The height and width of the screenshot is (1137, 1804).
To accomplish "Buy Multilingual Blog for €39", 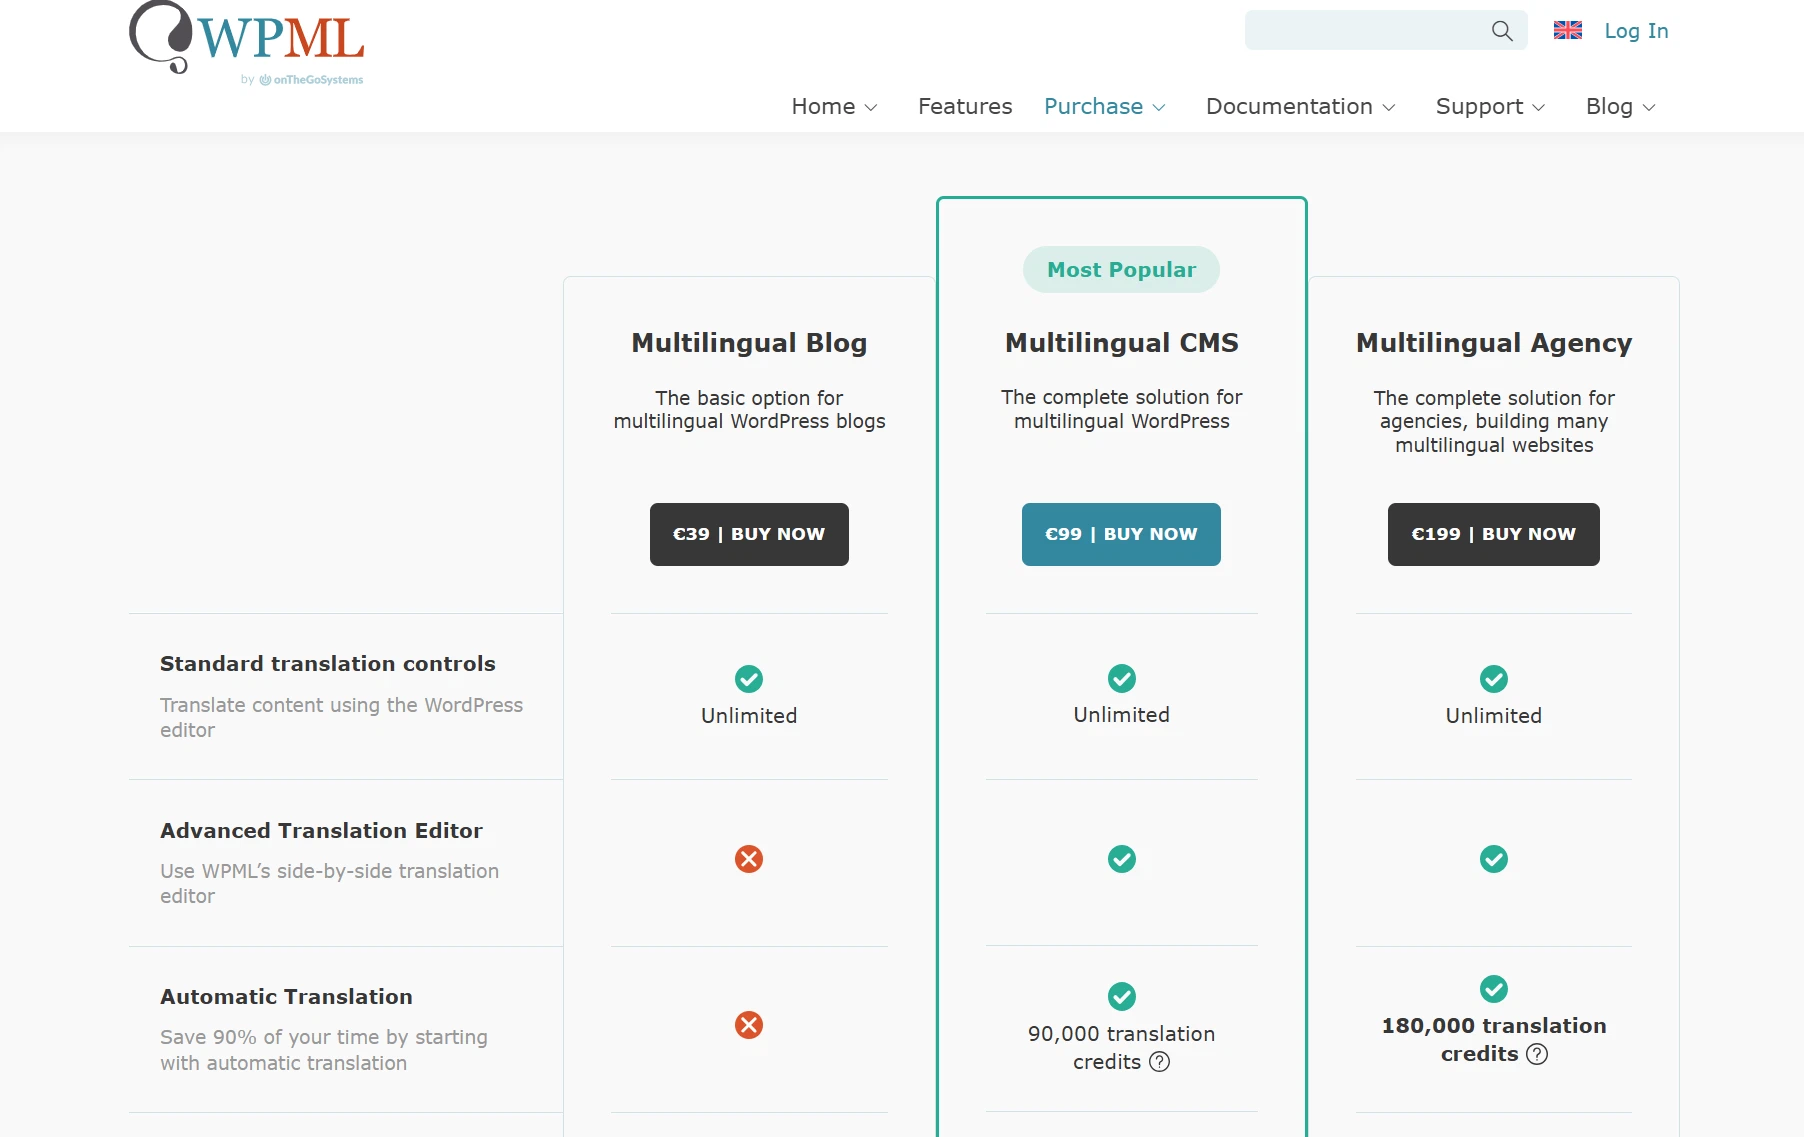I will (x=749, y=534).
